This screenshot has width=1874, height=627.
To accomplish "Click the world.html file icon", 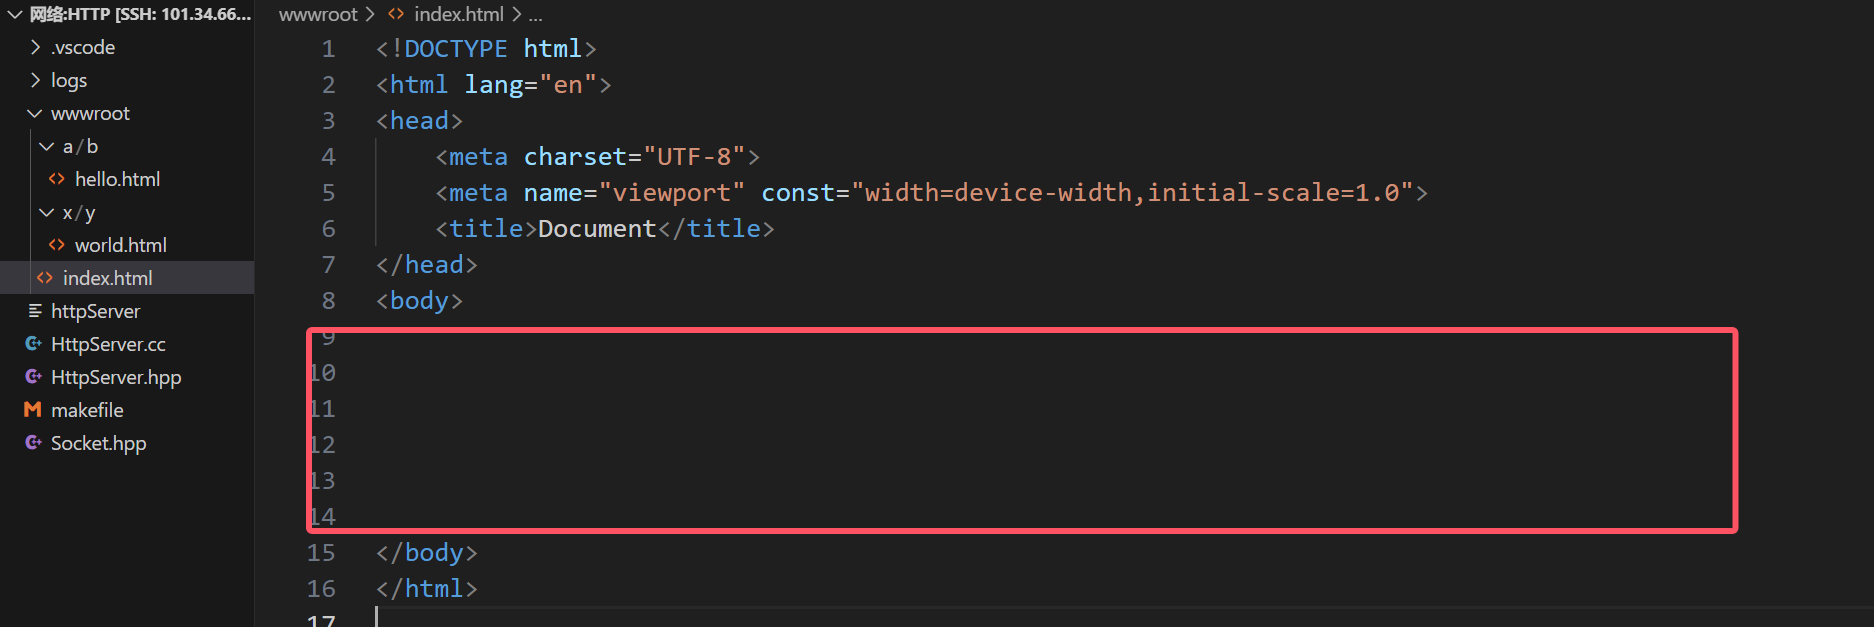I will 57,245.
